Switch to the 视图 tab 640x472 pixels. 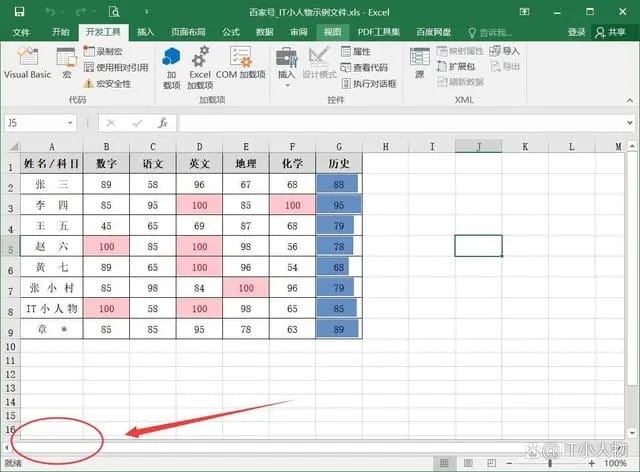[332, 32]
